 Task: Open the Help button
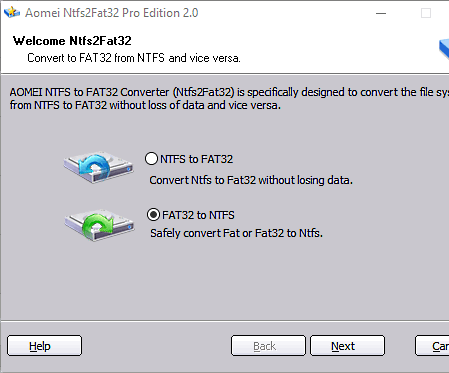44,346
